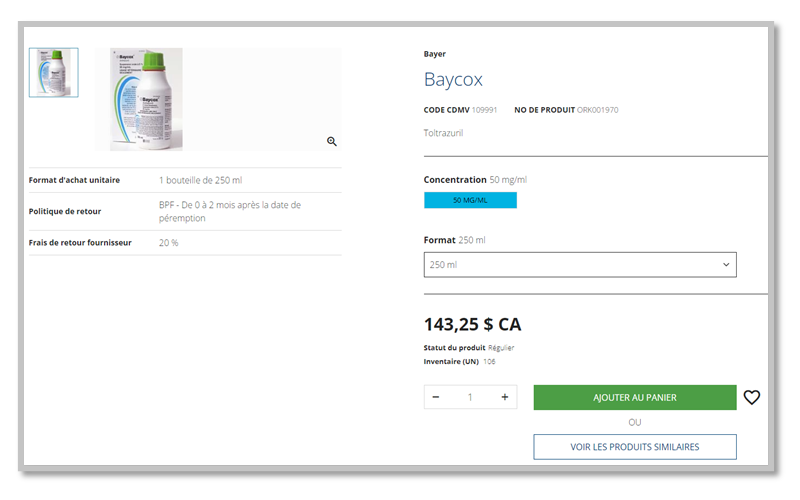Click Voir les produits similaires button
Image resolution: width=800 pixels, height=500 pixels.
(634, 446)
